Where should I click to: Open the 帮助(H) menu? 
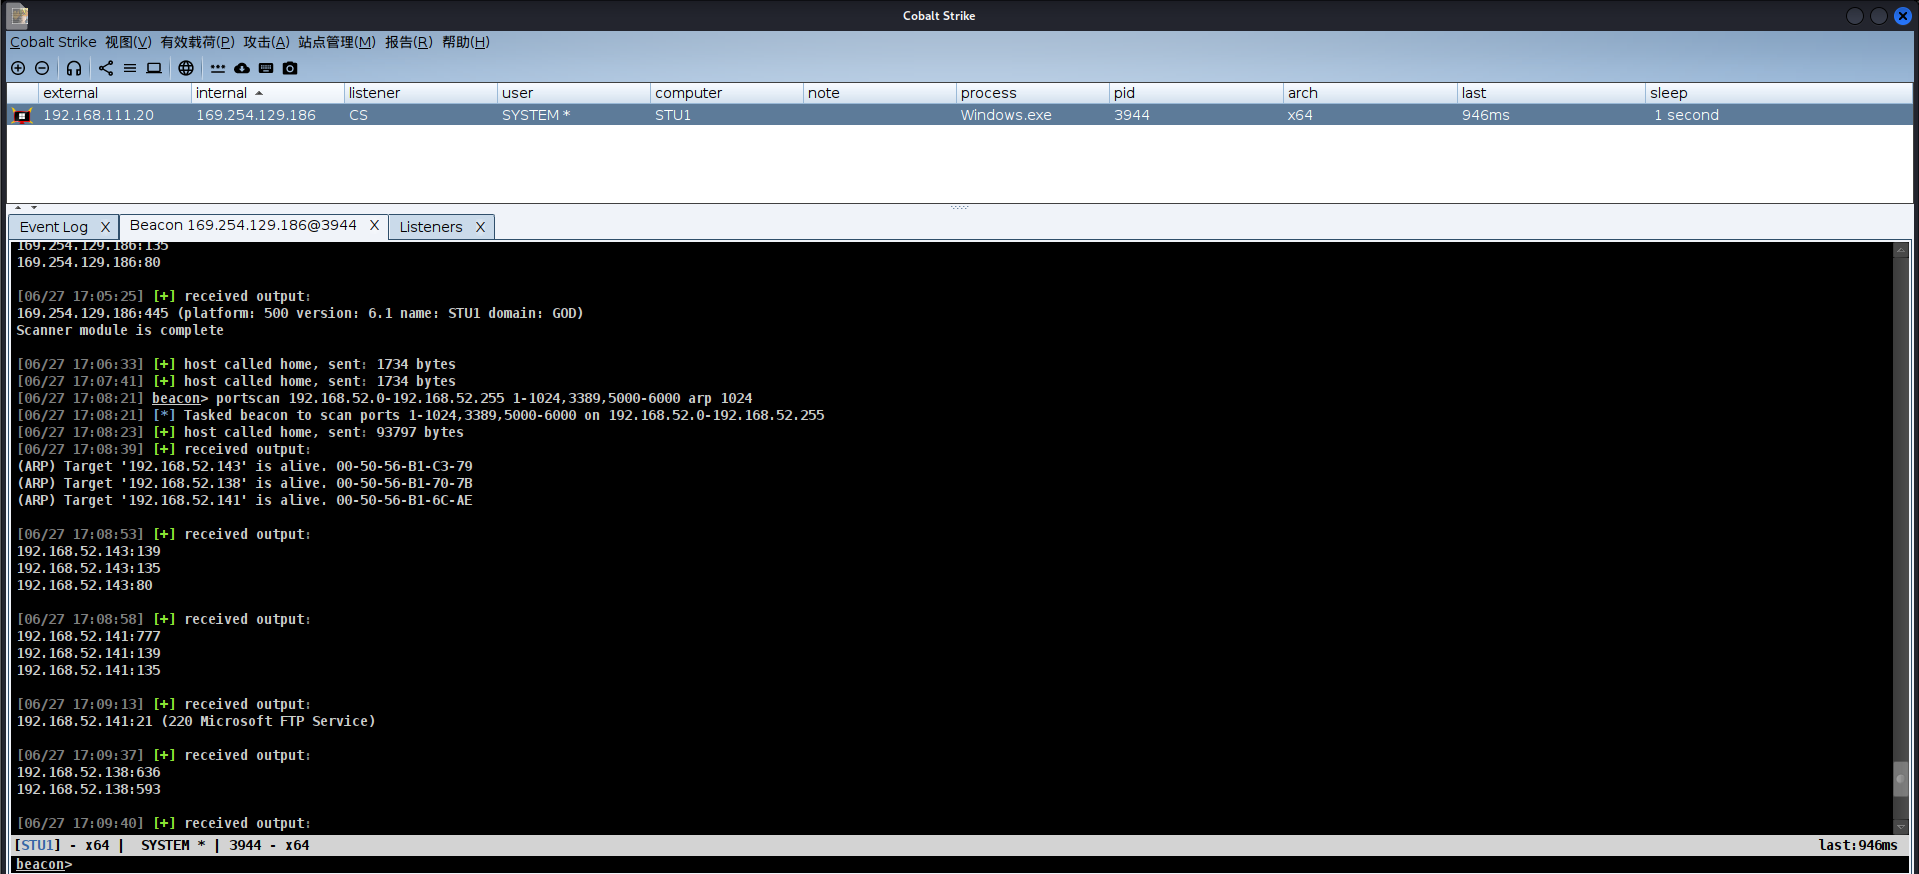(x=465, y=42)
